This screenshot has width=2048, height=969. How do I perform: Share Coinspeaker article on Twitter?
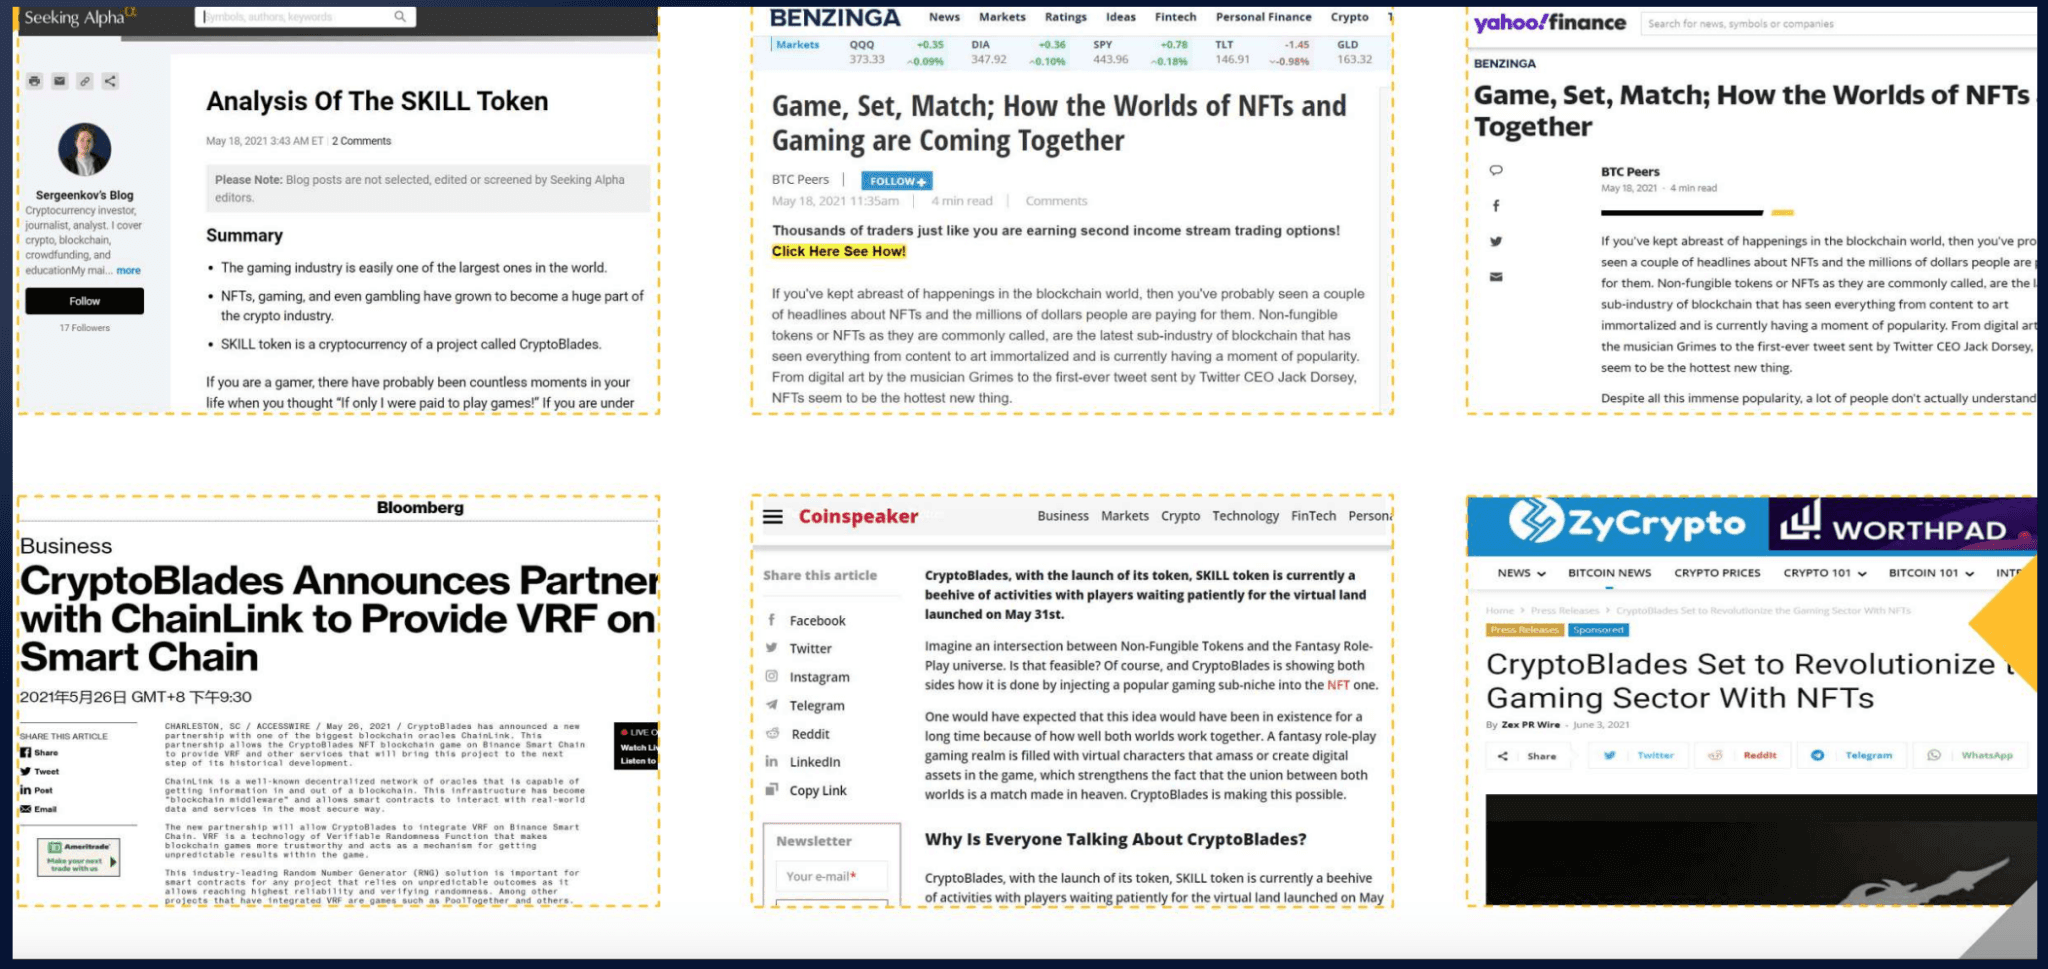pos(799,649)
